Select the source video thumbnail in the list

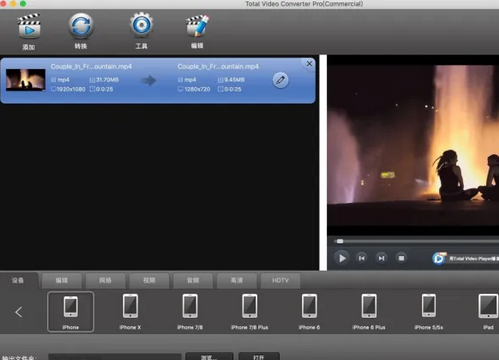pyautogui.click(x=26, y=80)
